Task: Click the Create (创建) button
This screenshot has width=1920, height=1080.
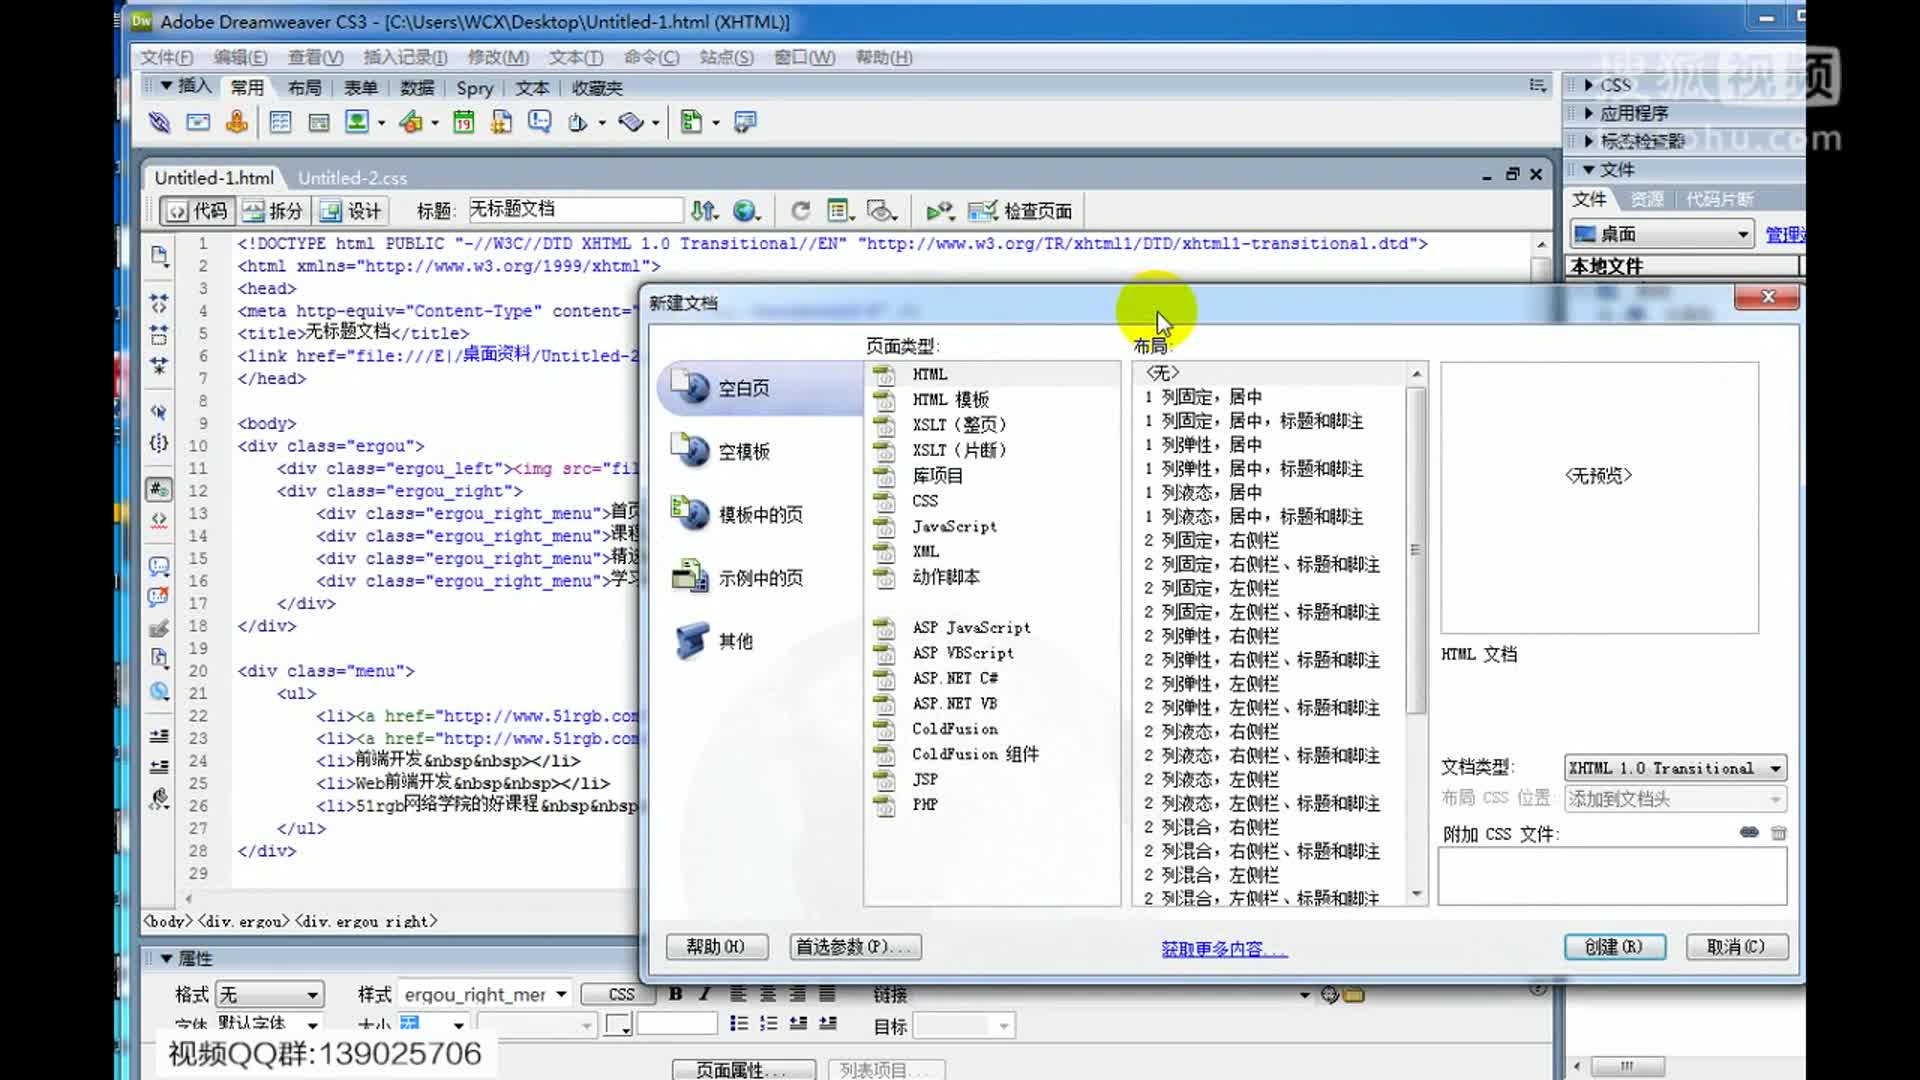Action: pos(1614,947)
